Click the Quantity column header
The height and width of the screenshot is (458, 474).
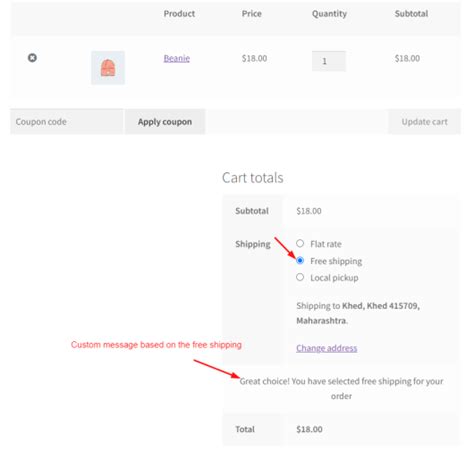329,14
